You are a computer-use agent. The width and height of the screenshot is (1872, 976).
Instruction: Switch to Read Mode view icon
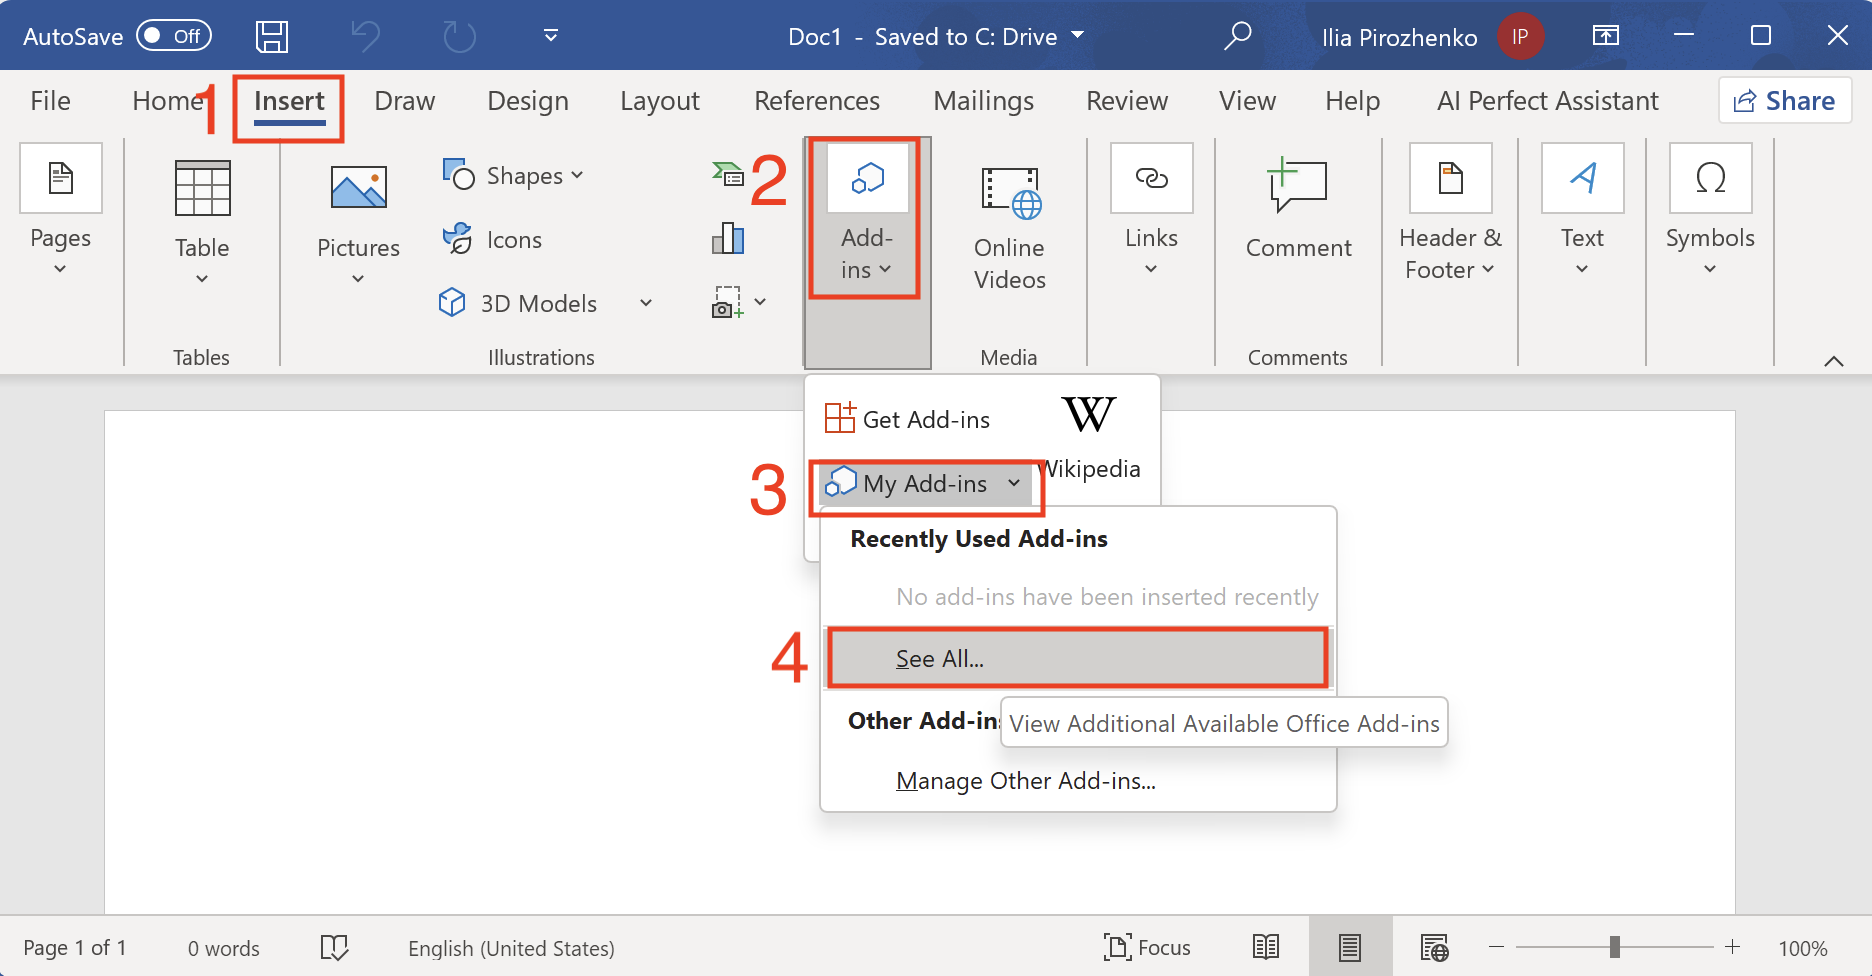pyautogui.click(x=1266, y=947)
